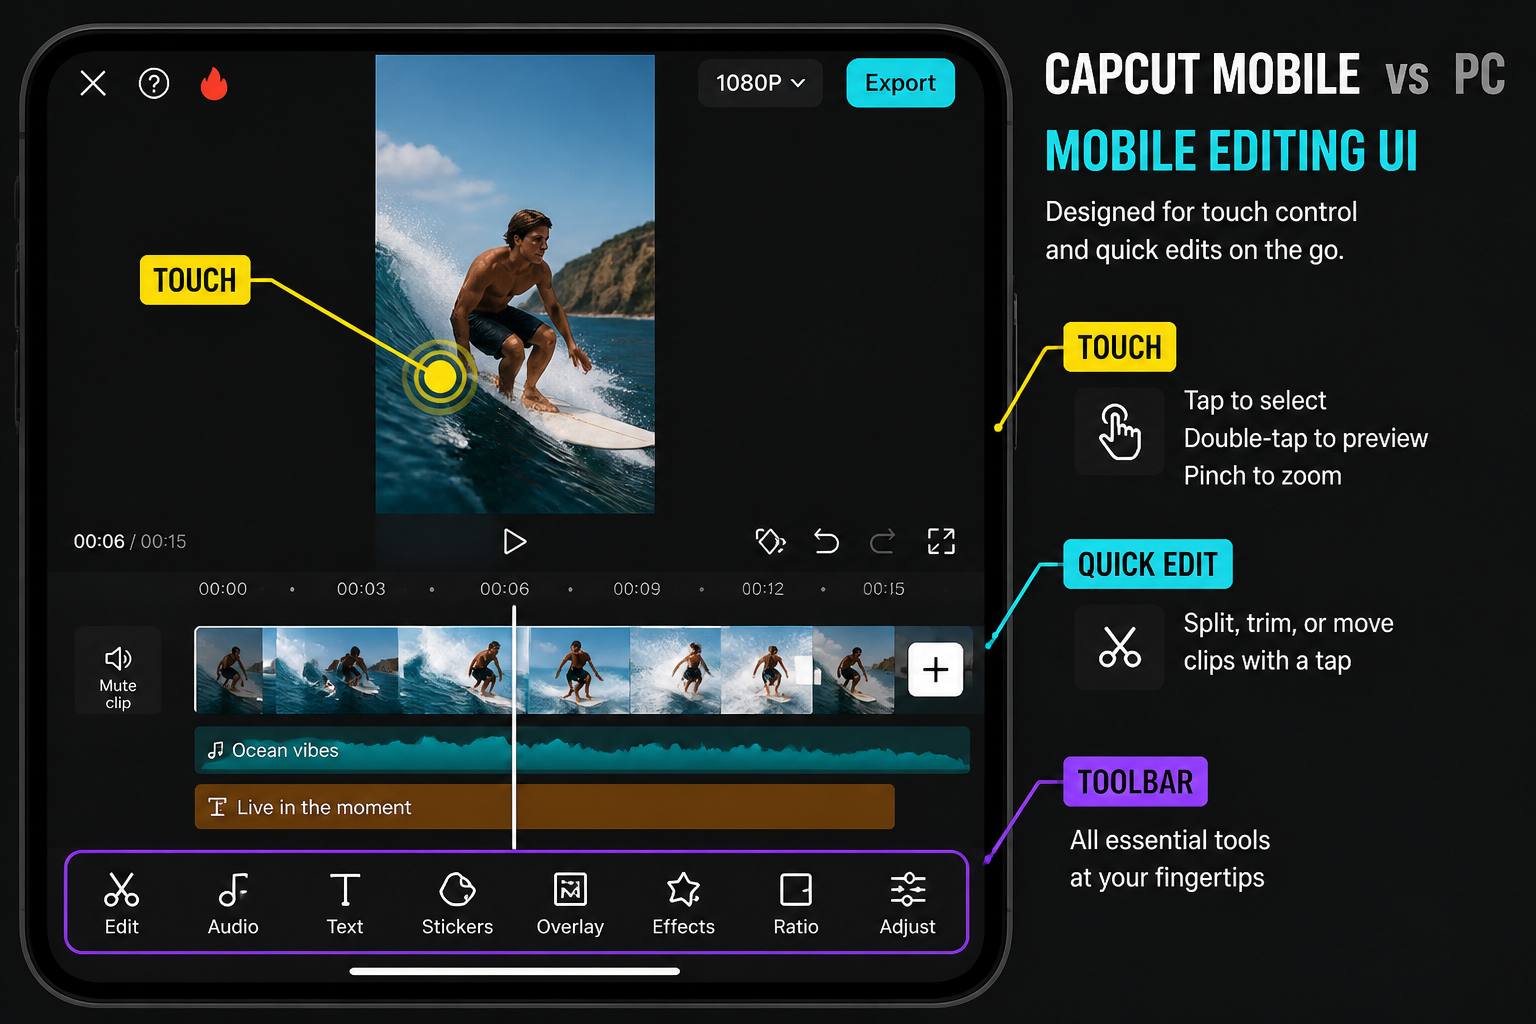Image resolution: width=1536 pixels, height=1024 pixels.
Task: Close the editor with the X icon
Action: point(93,83)
